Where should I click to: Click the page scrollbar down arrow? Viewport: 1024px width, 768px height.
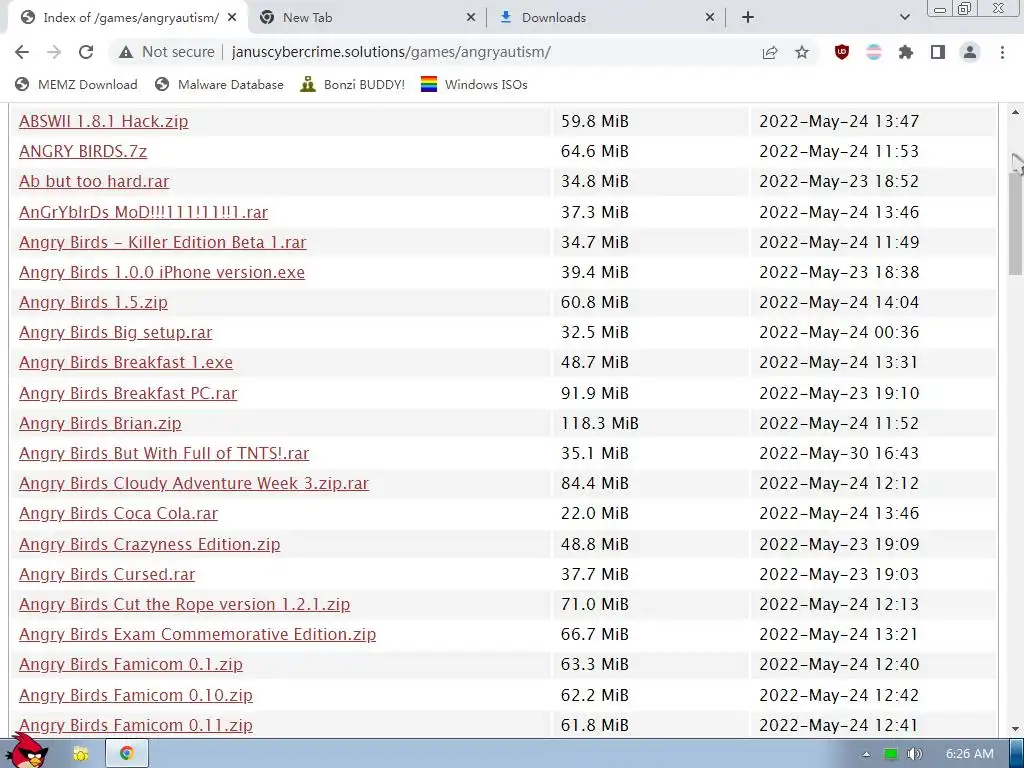point(1016,729)
